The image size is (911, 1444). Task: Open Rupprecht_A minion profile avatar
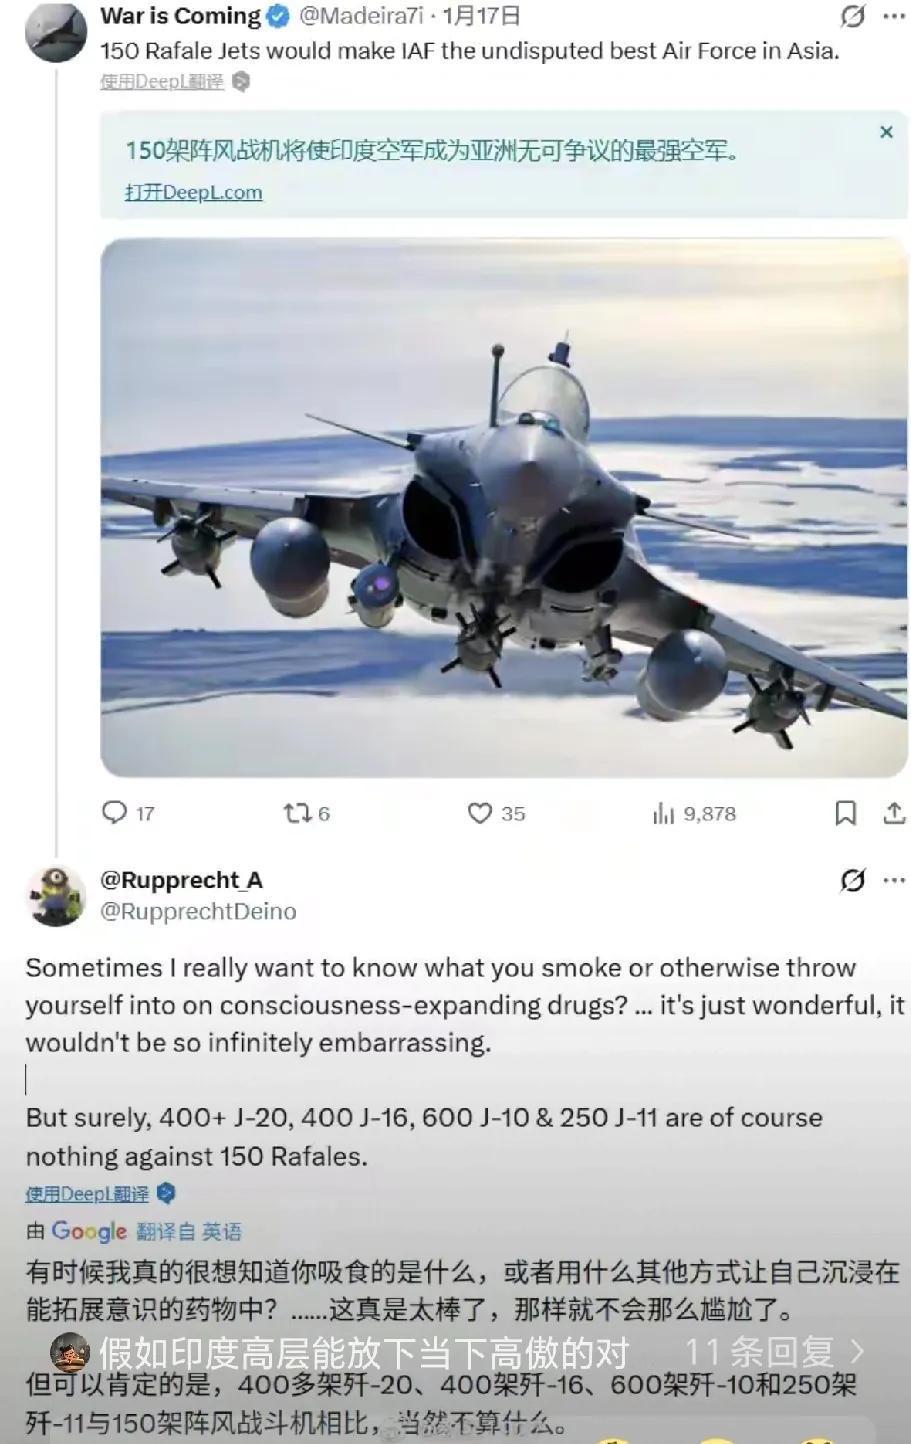pyautogui.click(x=56, y=895)
